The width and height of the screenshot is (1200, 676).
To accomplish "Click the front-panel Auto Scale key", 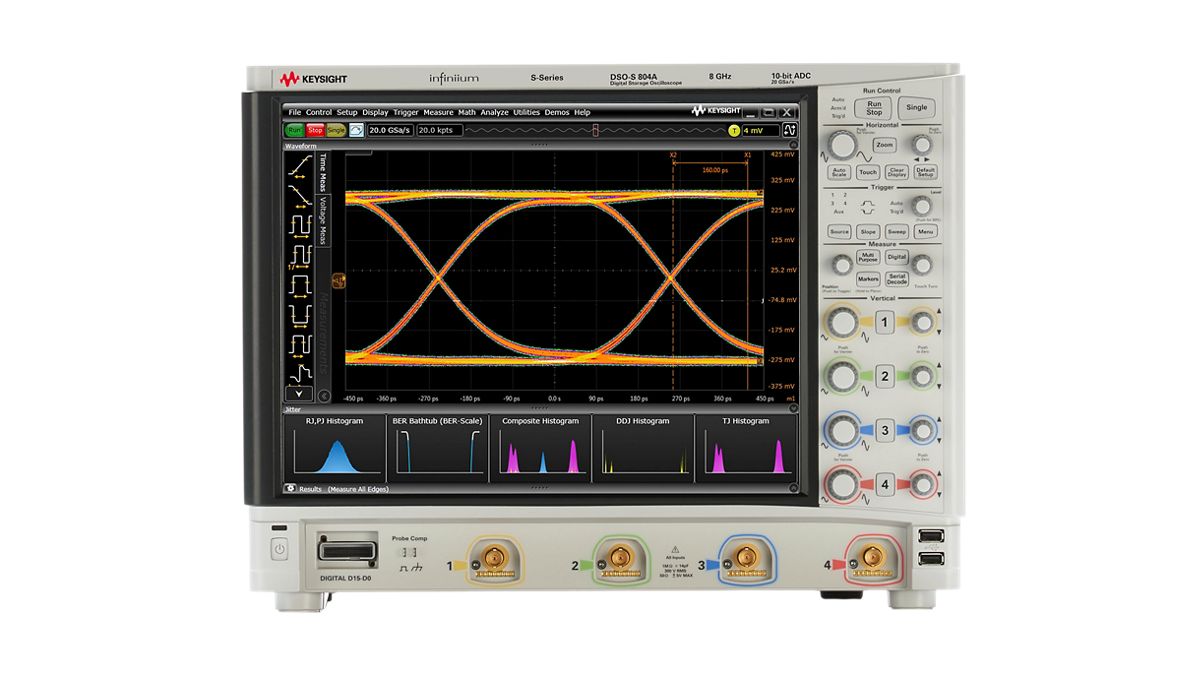I will click(x=839, y=172).
